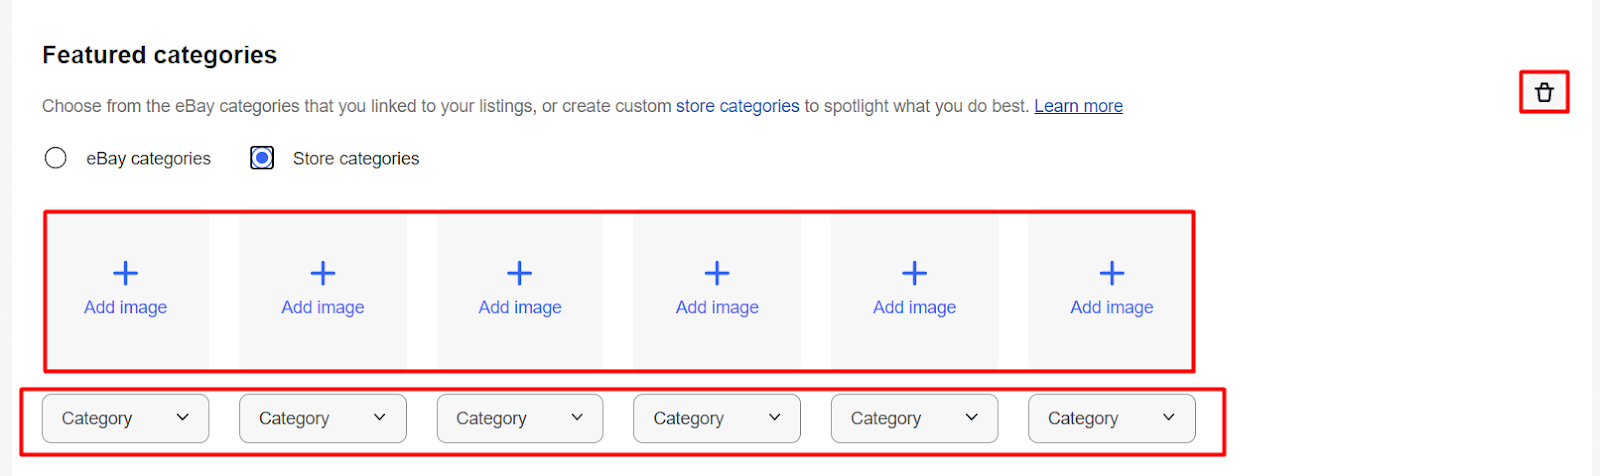
Task: Click plus icon in sixth image tile
Action: click(x=1112, y=273)
